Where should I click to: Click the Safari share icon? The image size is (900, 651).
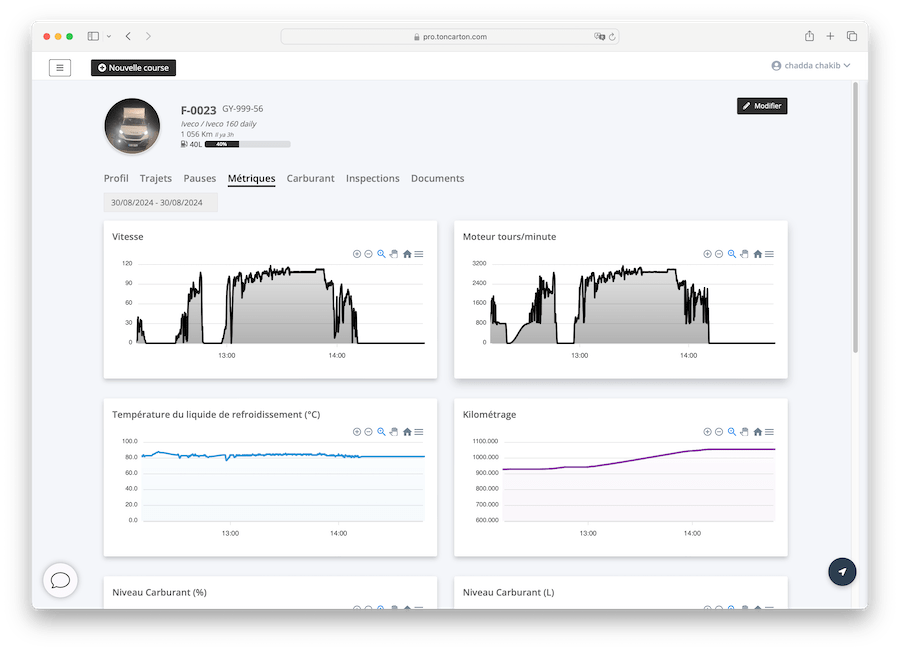click(x=808, y=36)
